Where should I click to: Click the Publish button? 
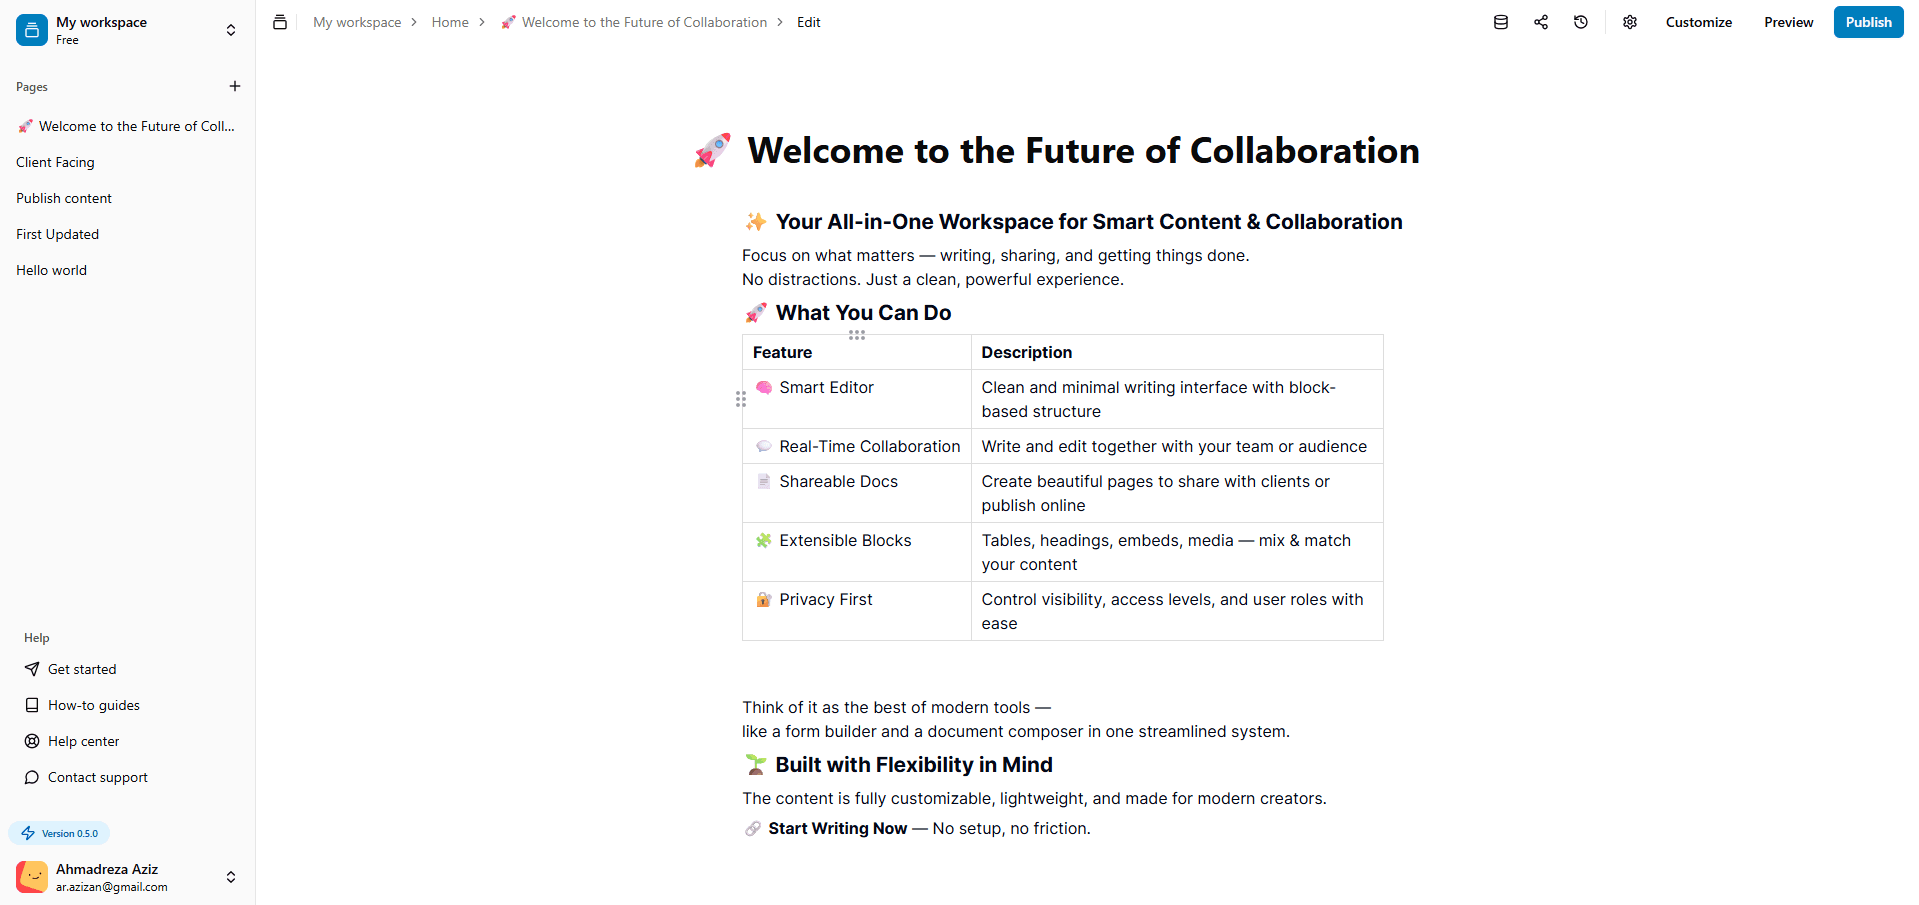point(1868,22)
